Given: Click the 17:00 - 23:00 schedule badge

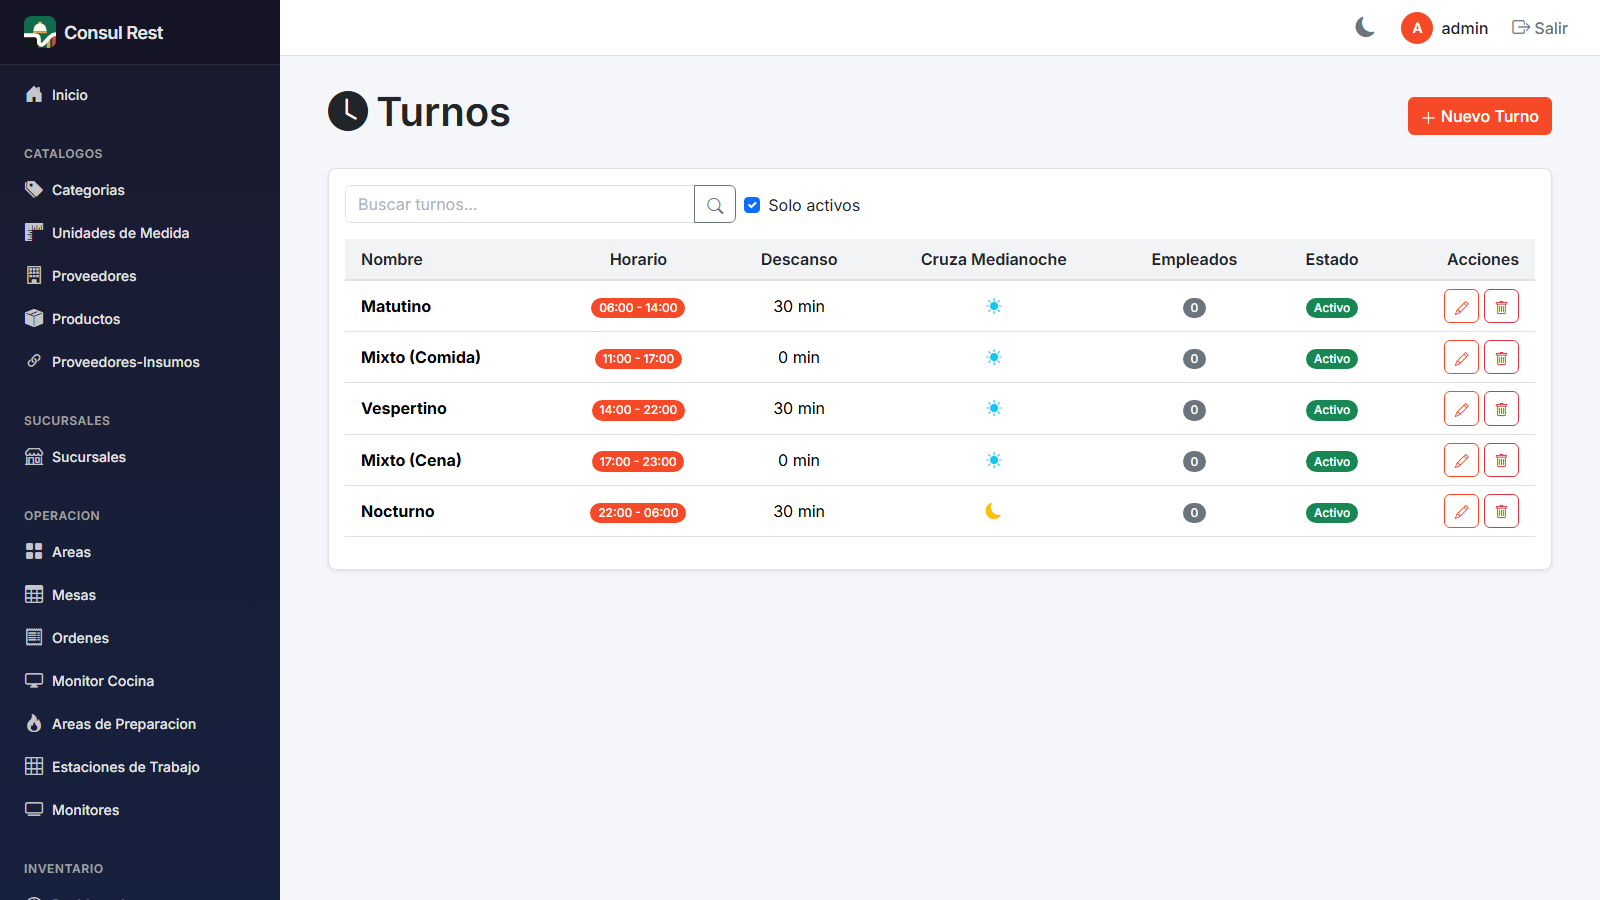Looking at the screenshot, I should point(638,462).
